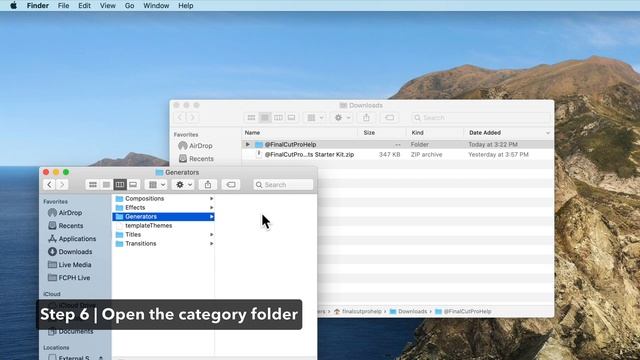Click the Search field in Downloads window
This screenshot has width=640, height=360.
click(x=481, y=118)
